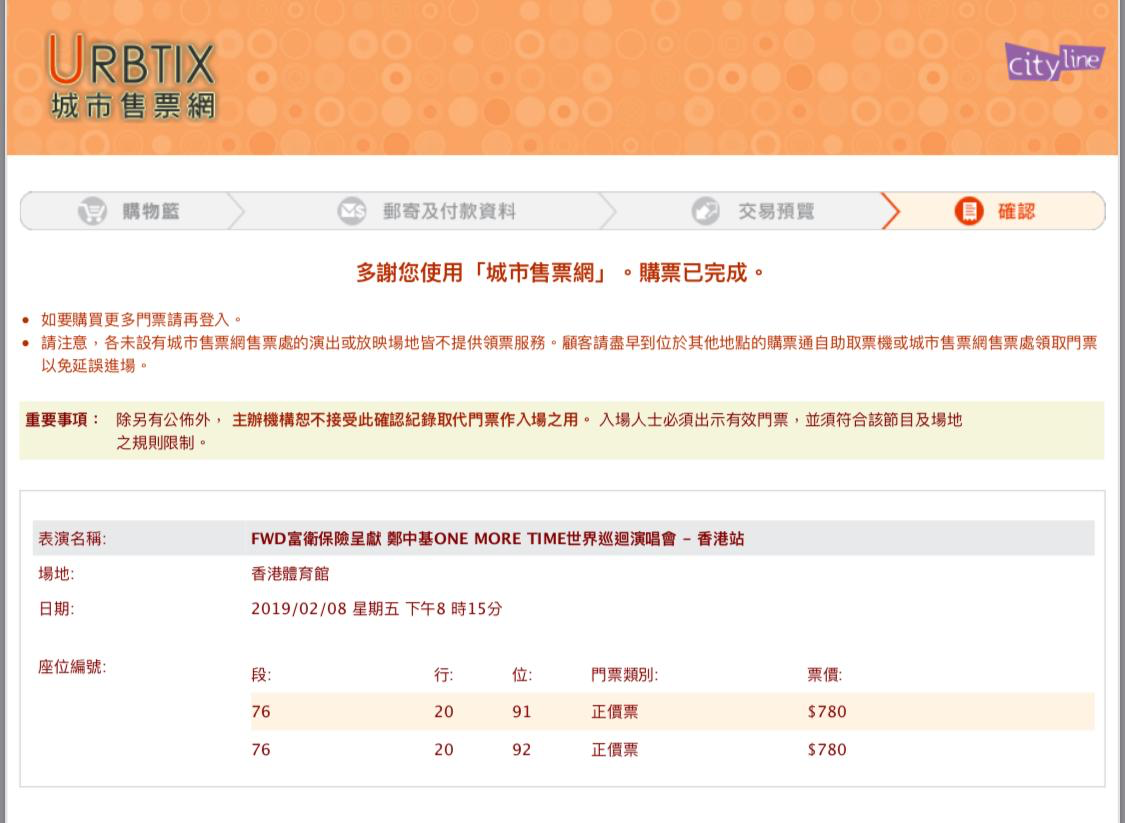
Task: Click the date 2019/02/08 星期五 下午8 時15分
Action: click(x=377, y=609)
